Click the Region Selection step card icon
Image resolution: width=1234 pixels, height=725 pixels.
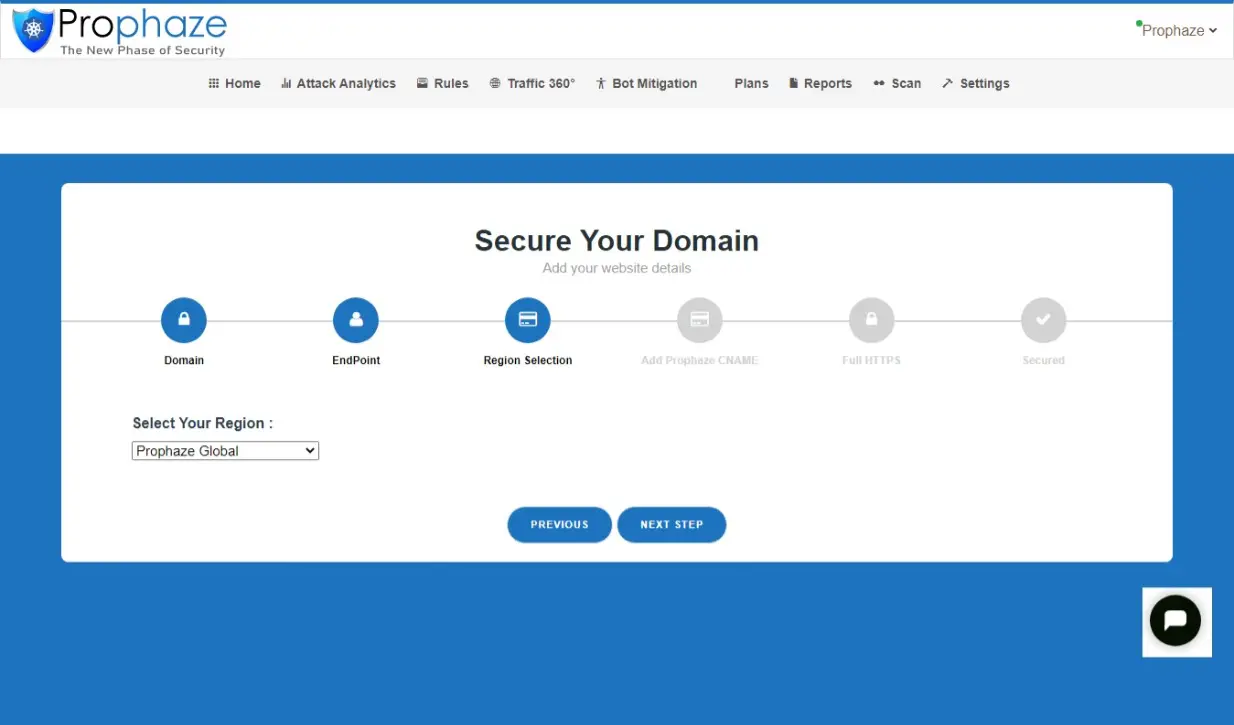528,320
